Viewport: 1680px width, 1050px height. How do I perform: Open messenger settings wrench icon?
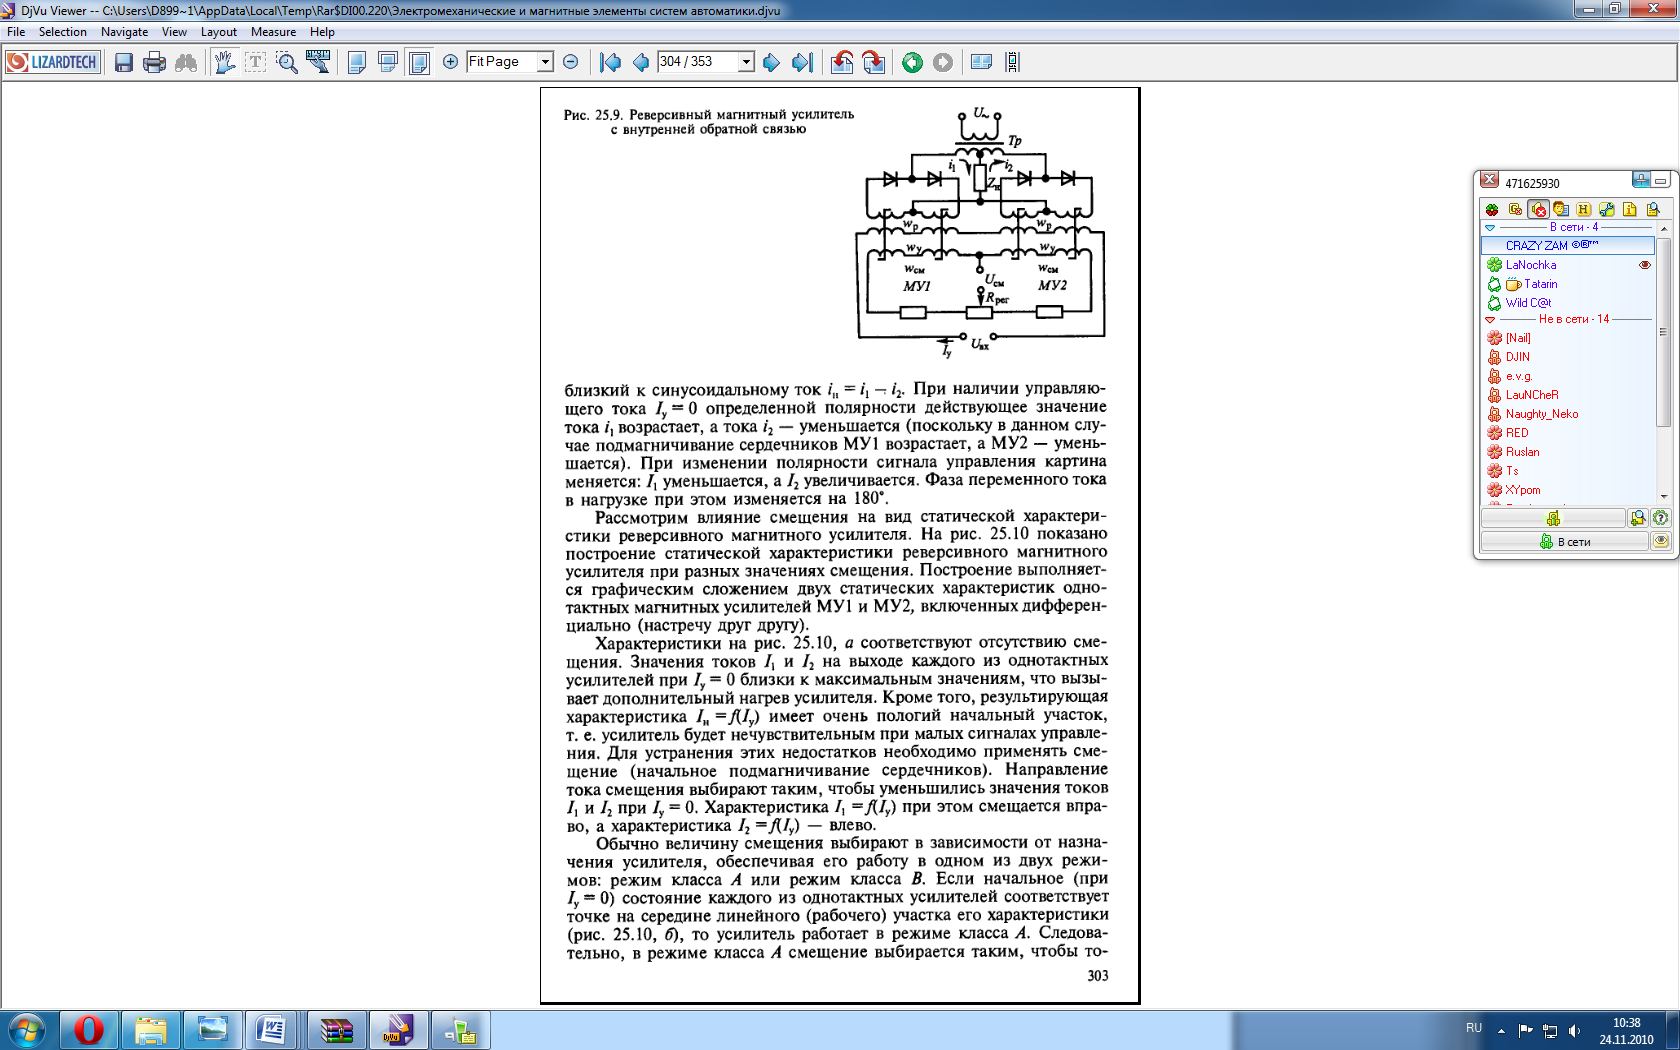click(1607, 209)
